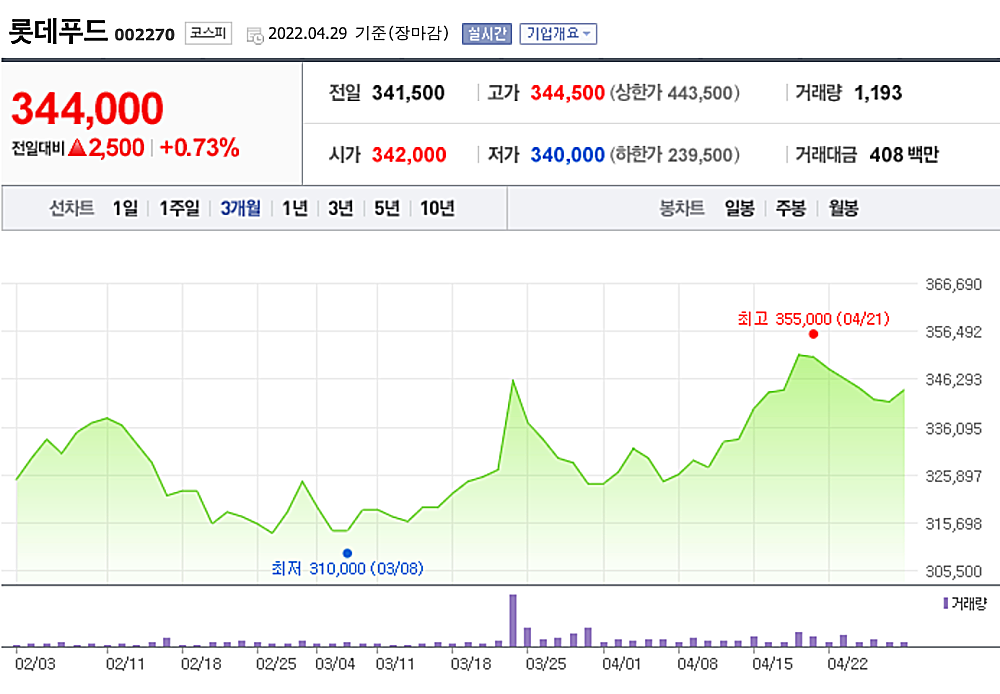1000x694 pixels.
Task: Click the tallest volume bar near 03/25
Action: pyautogui.click(x=513, y=621)
